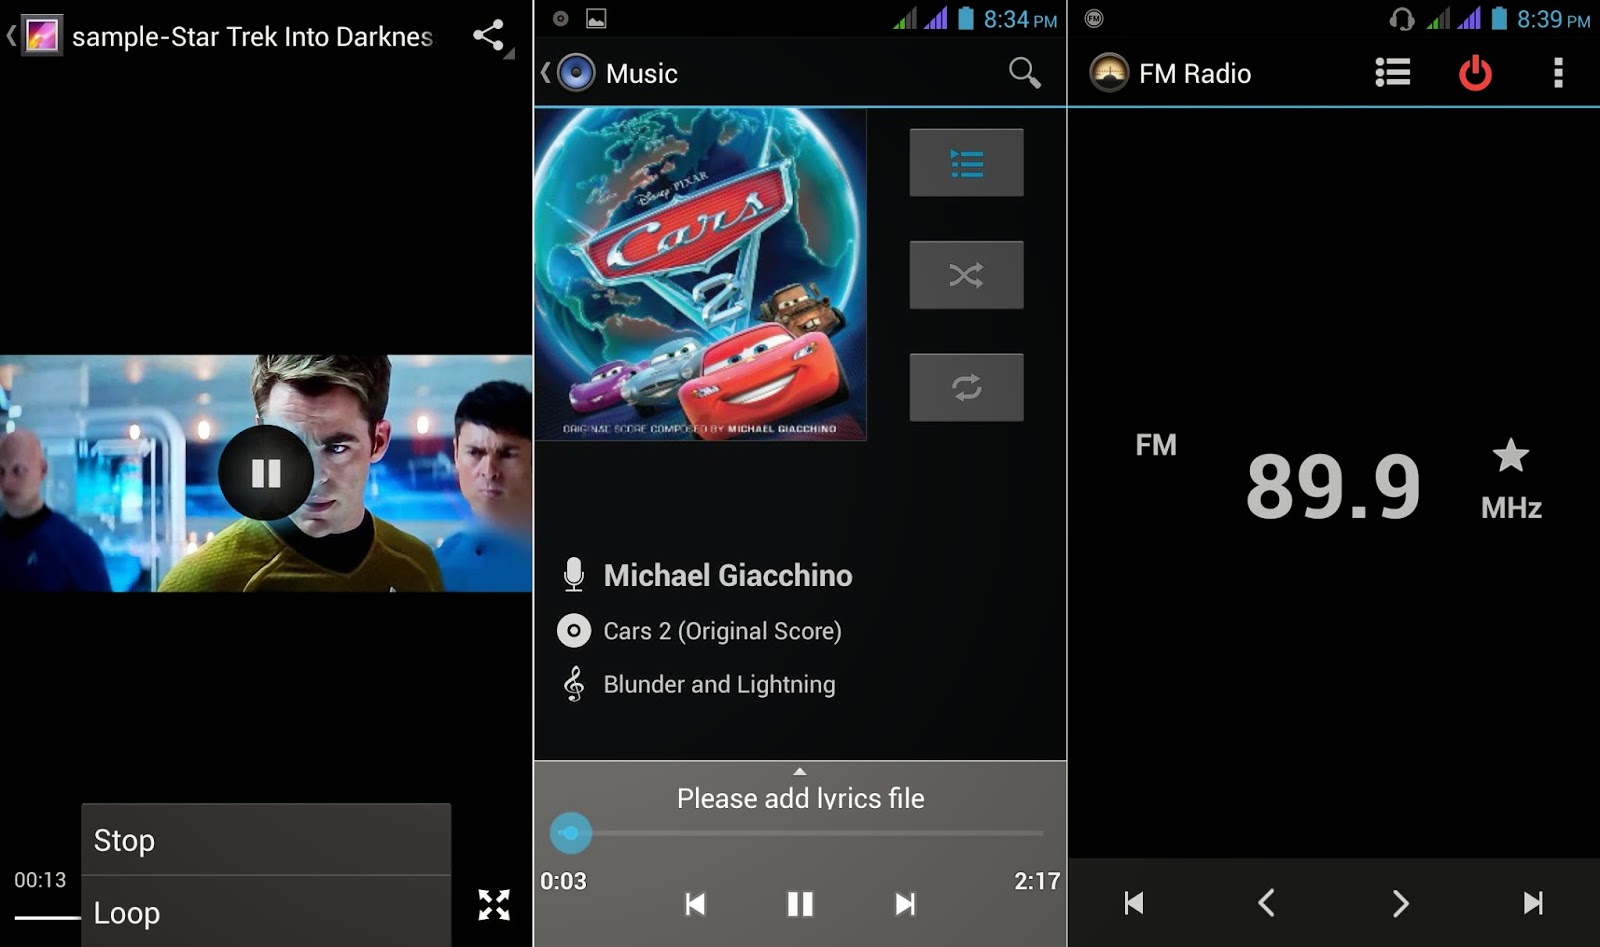Toggle shuffle mode in Music player
This screenshot has width=1600, height=947.
click(966, 275)
